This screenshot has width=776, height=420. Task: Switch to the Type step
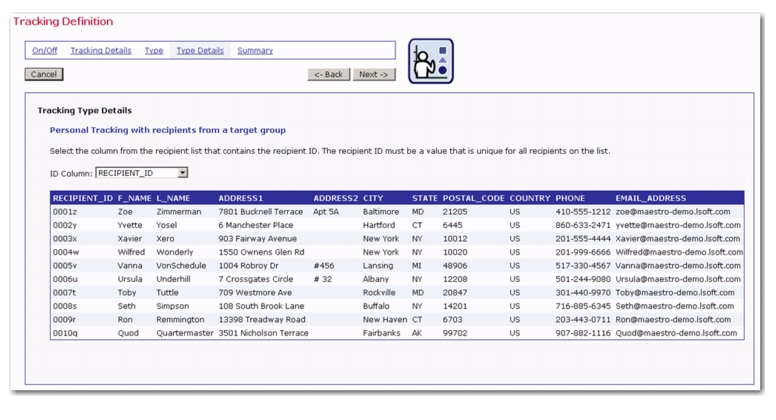point(154,50)
